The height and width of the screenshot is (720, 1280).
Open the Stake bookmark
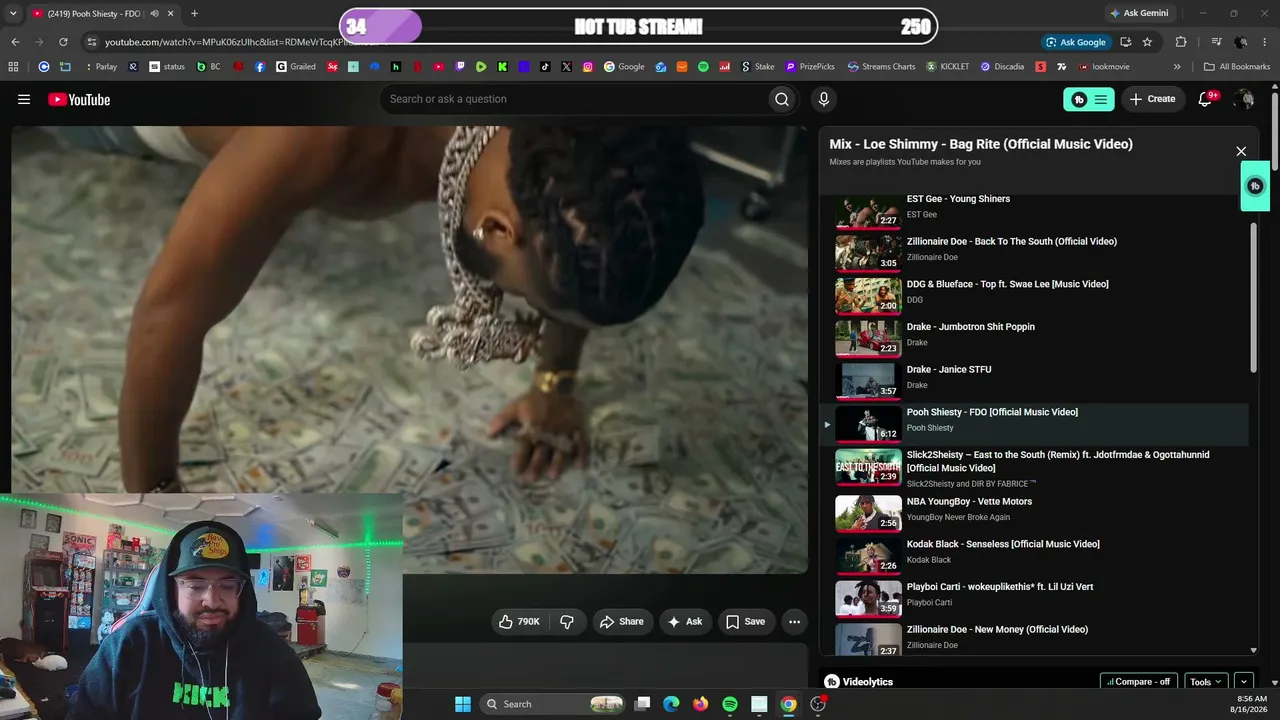point(758,67)
